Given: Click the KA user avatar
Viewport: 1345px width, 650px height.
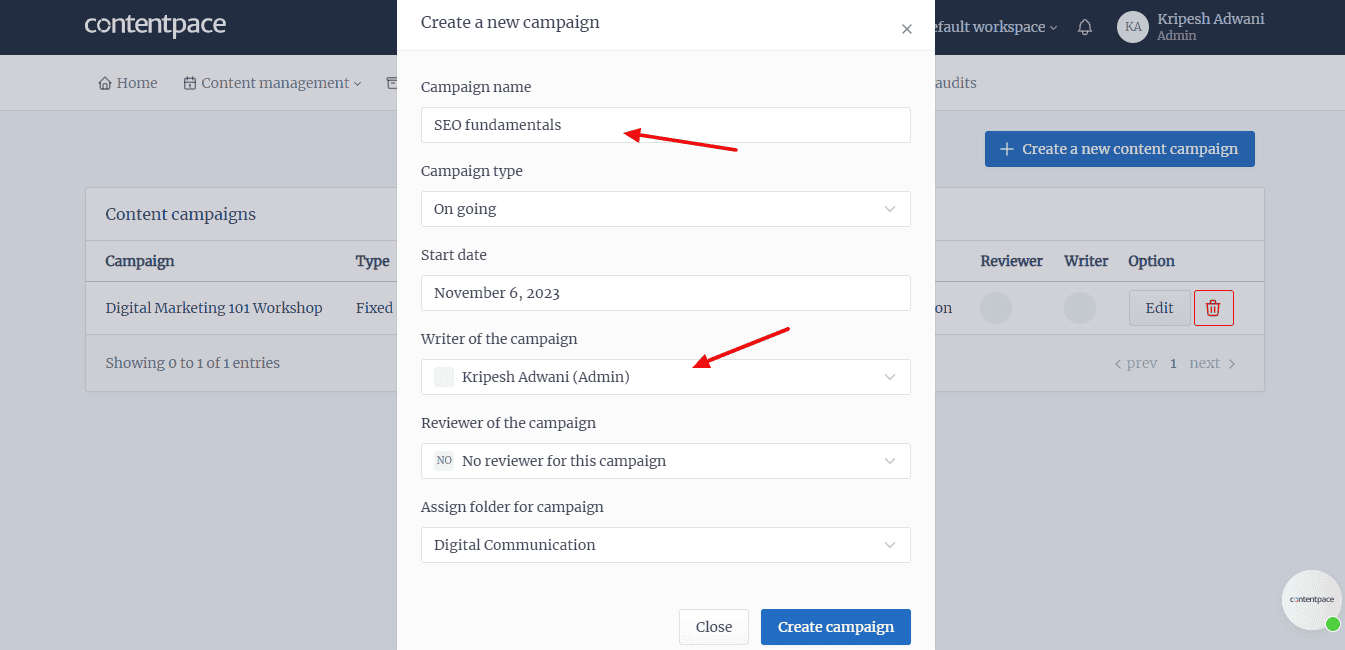Looking at the screenshot, I should coord(1133,27).
